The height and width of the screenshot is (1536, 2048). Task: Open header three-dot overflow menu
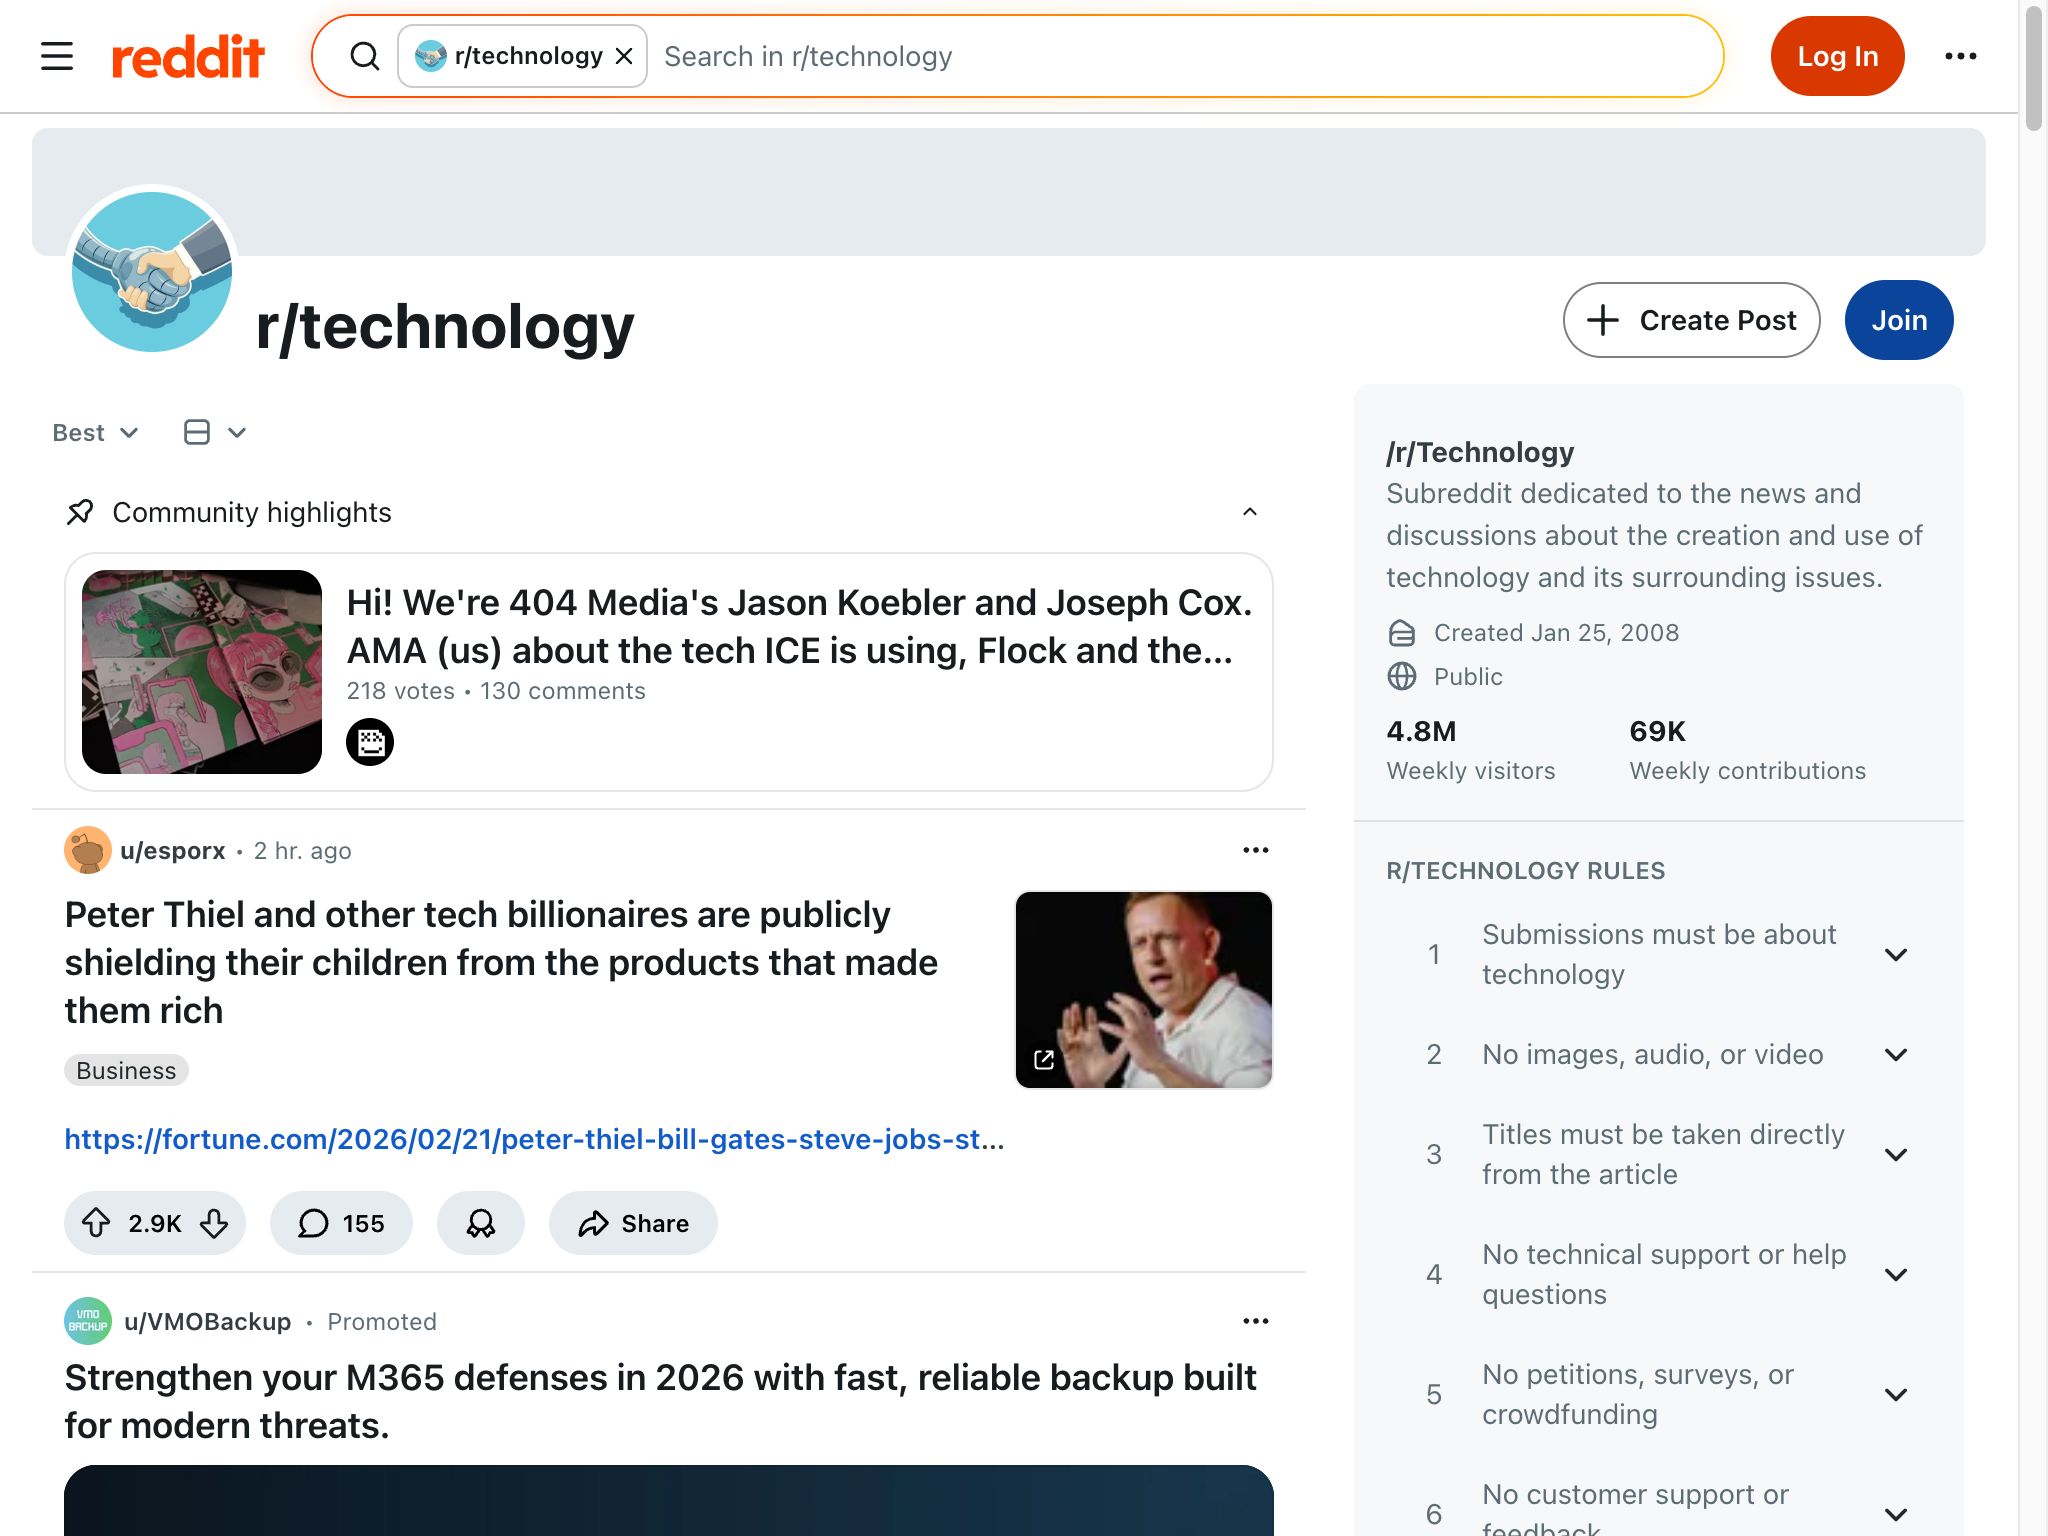tap(1960, 57)
